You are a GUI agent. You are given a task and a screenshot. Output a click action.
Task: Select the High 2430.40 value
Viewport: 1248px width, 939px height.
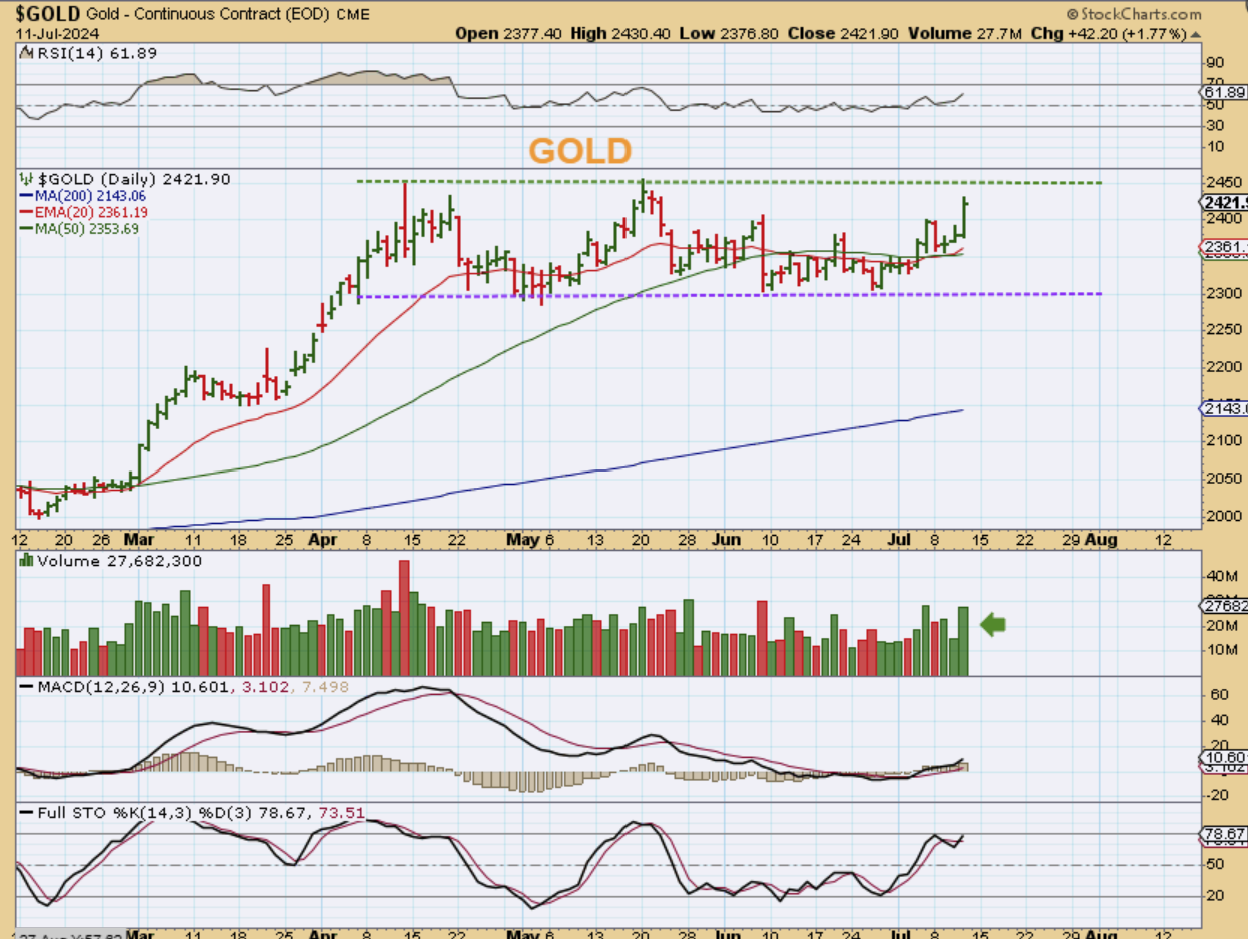point(622,33)
